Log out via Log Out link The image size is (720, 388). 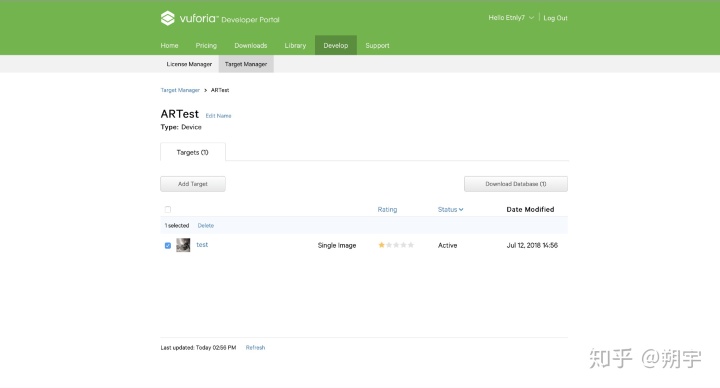coord(555,18)
